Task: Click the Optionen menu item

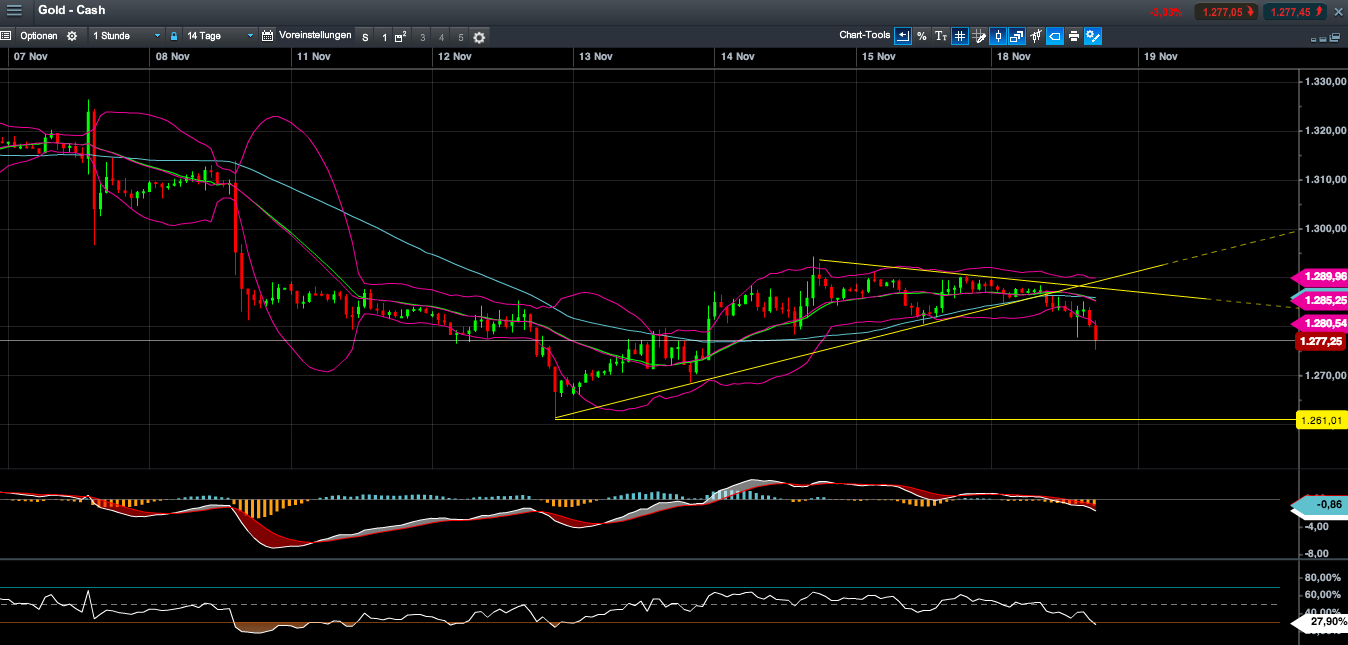Action: pos(40,35)
